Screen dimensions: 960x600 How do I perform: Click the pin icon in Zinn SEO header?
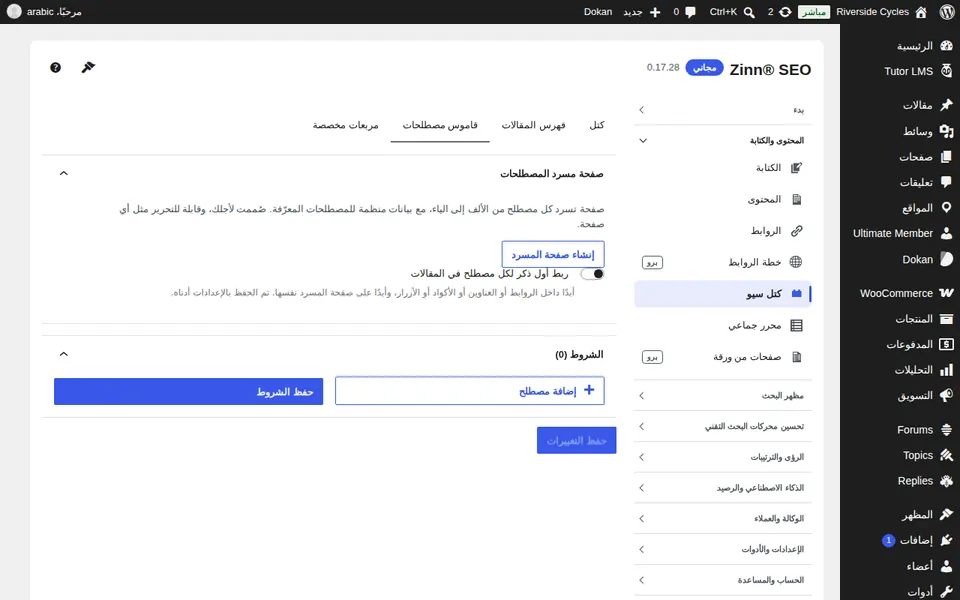[x=88, y=67]
